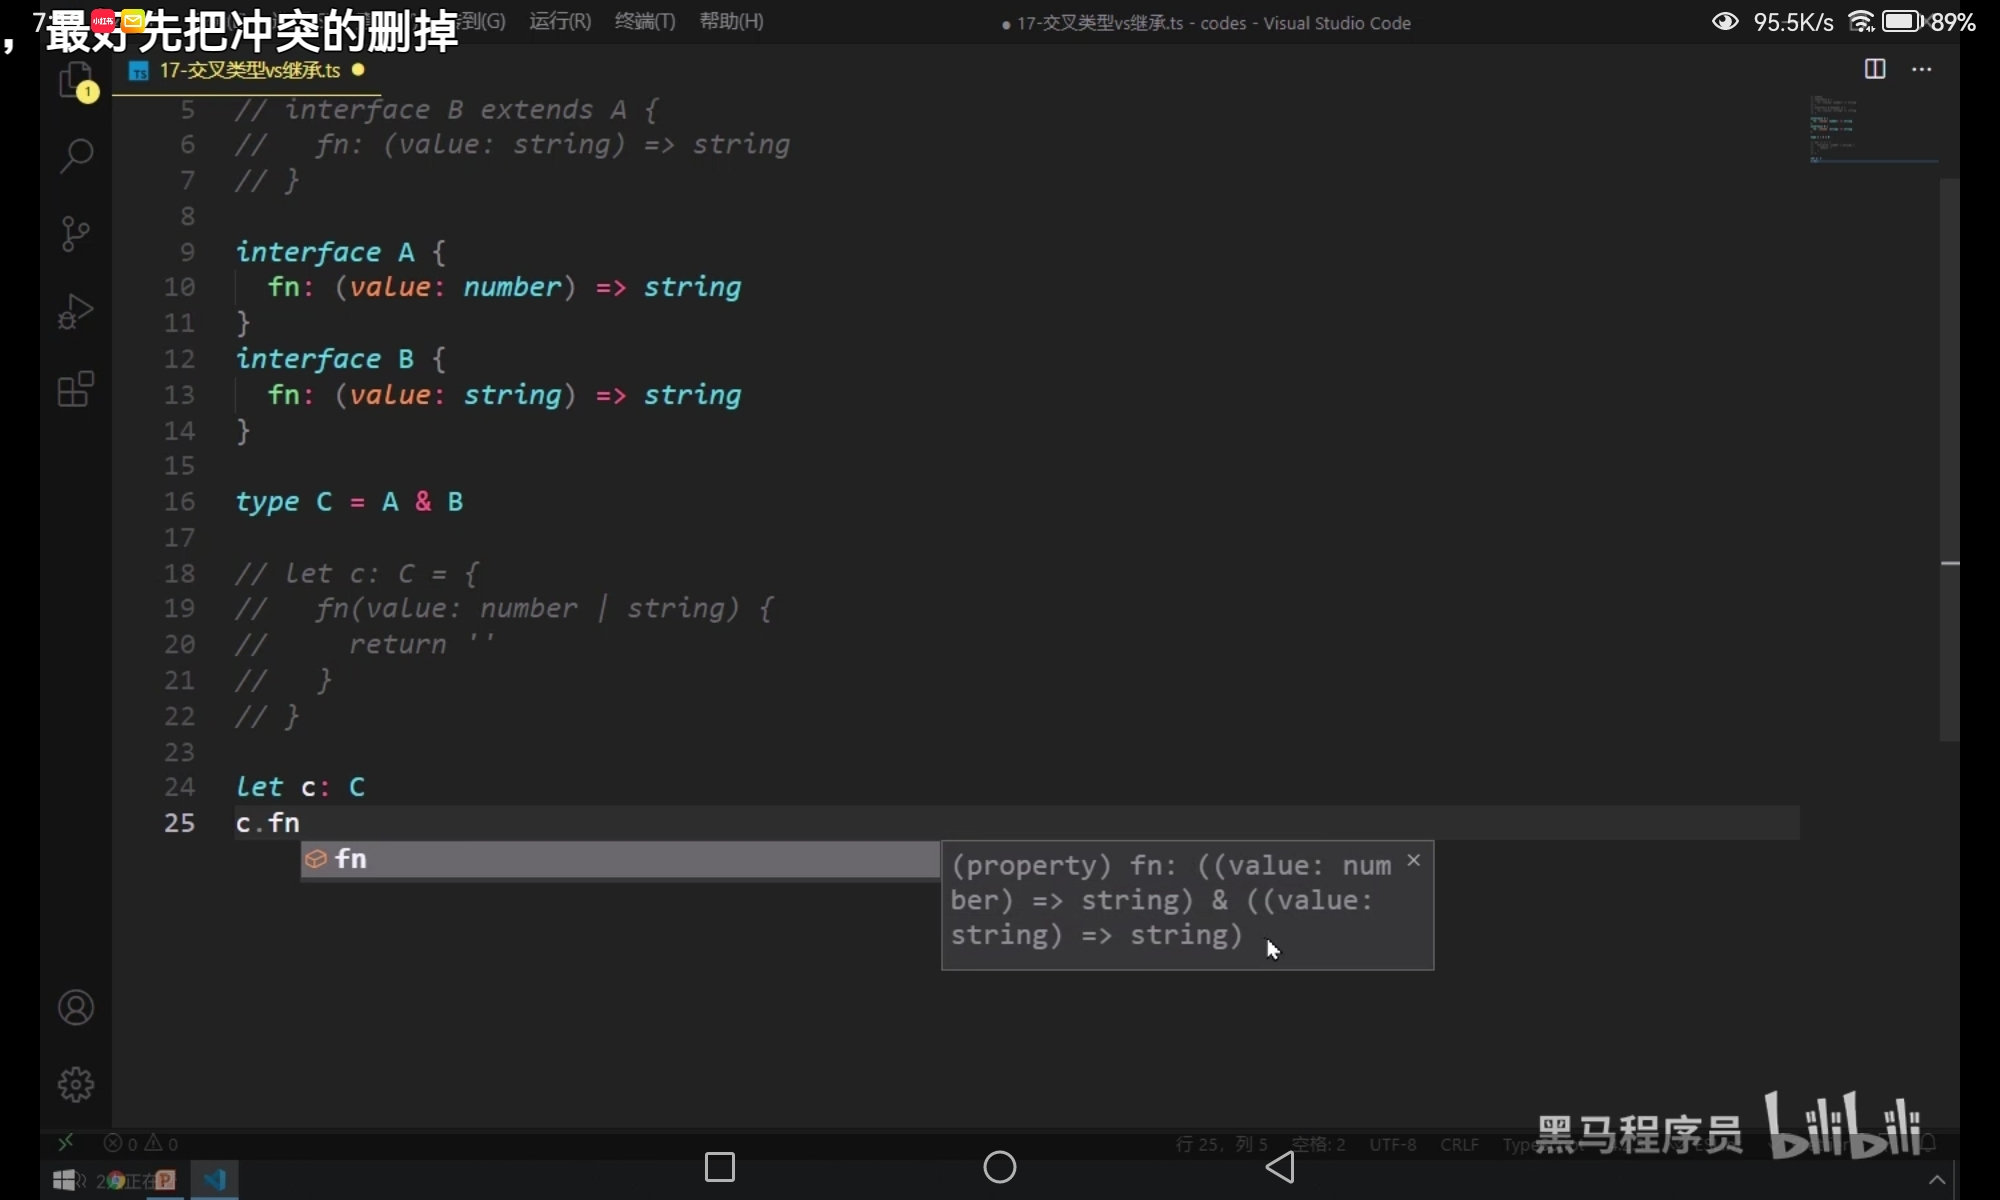Click the editor vertical scrollbar

click(1949, 460)
